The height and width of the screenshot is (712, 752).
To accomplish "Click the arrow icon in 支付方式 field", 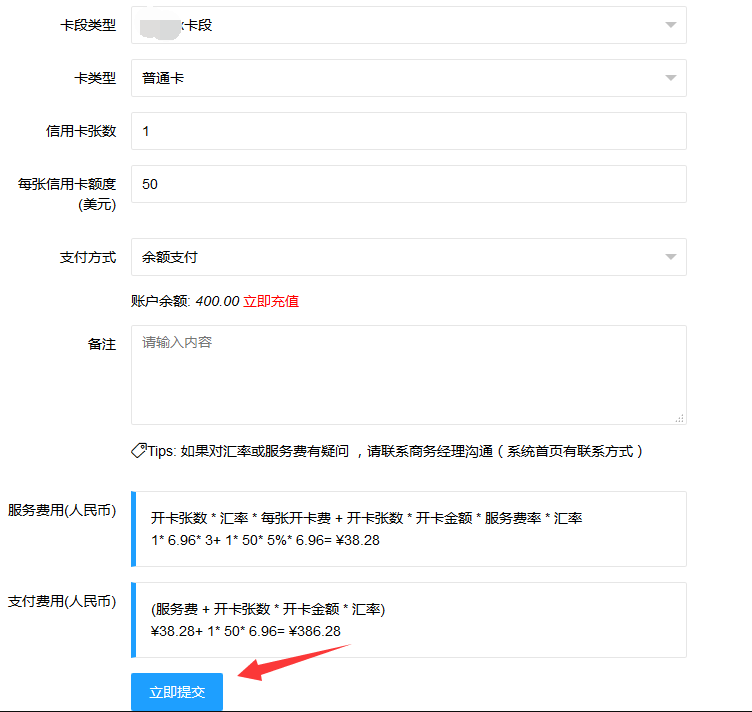I will (670, 257).
